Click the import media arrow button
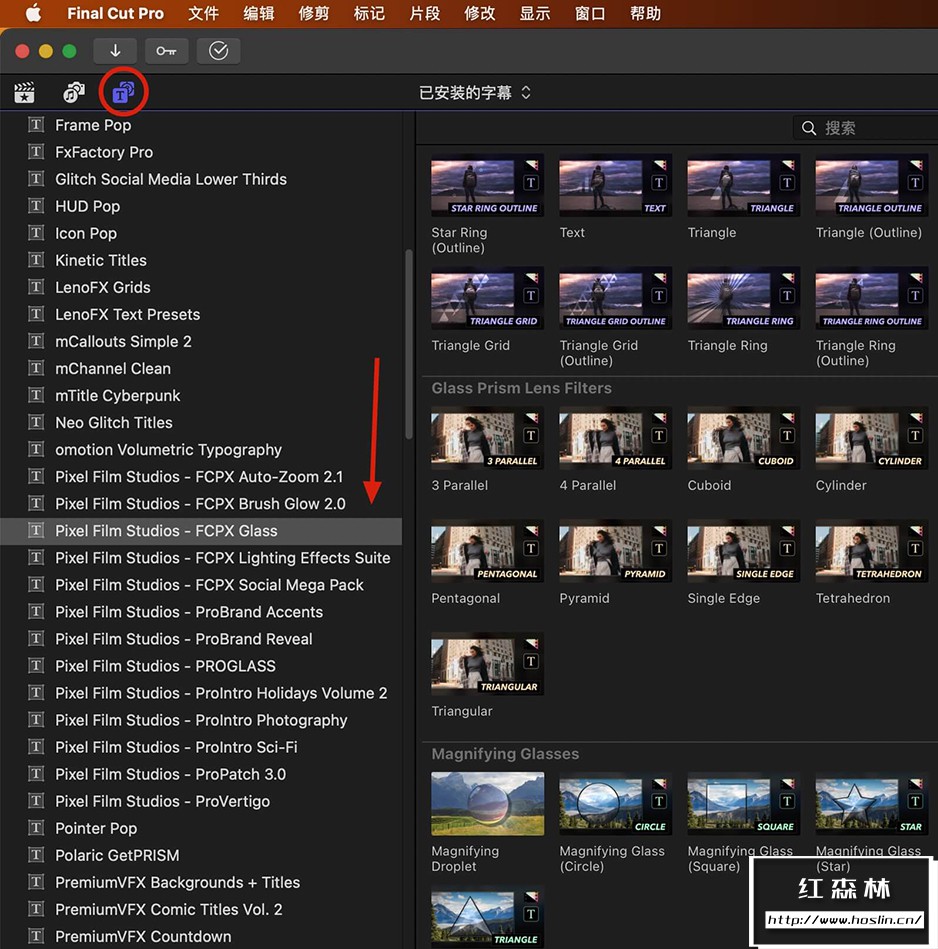Screen dimensions: 938x949 115,51
